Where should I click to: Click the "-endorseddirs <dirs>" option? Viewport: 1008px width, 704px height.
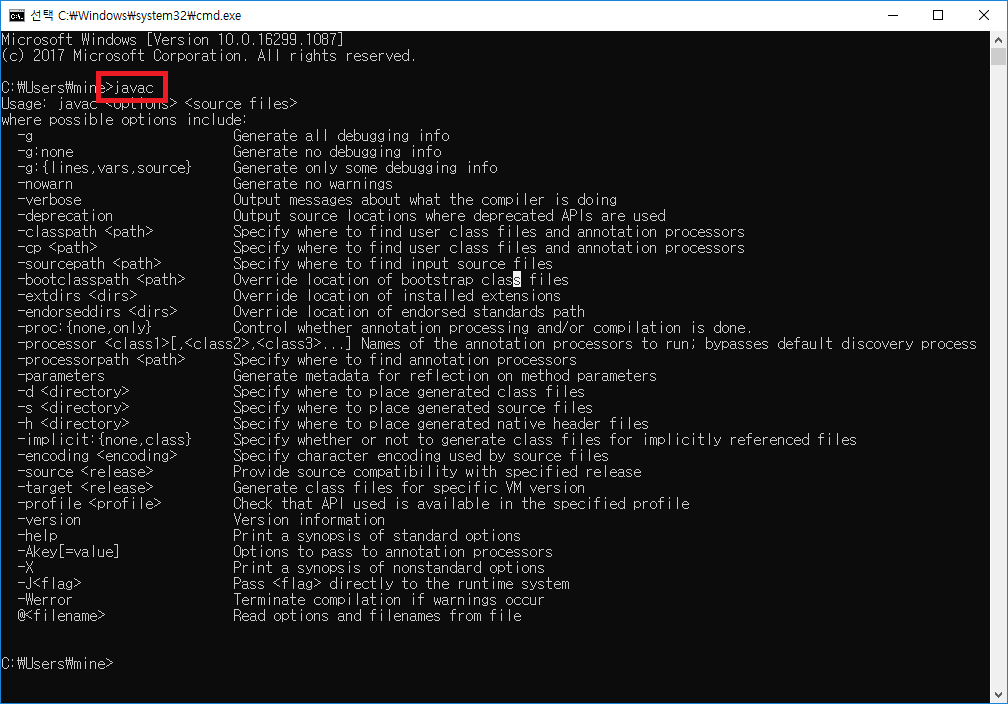click(x=97, y=312)
